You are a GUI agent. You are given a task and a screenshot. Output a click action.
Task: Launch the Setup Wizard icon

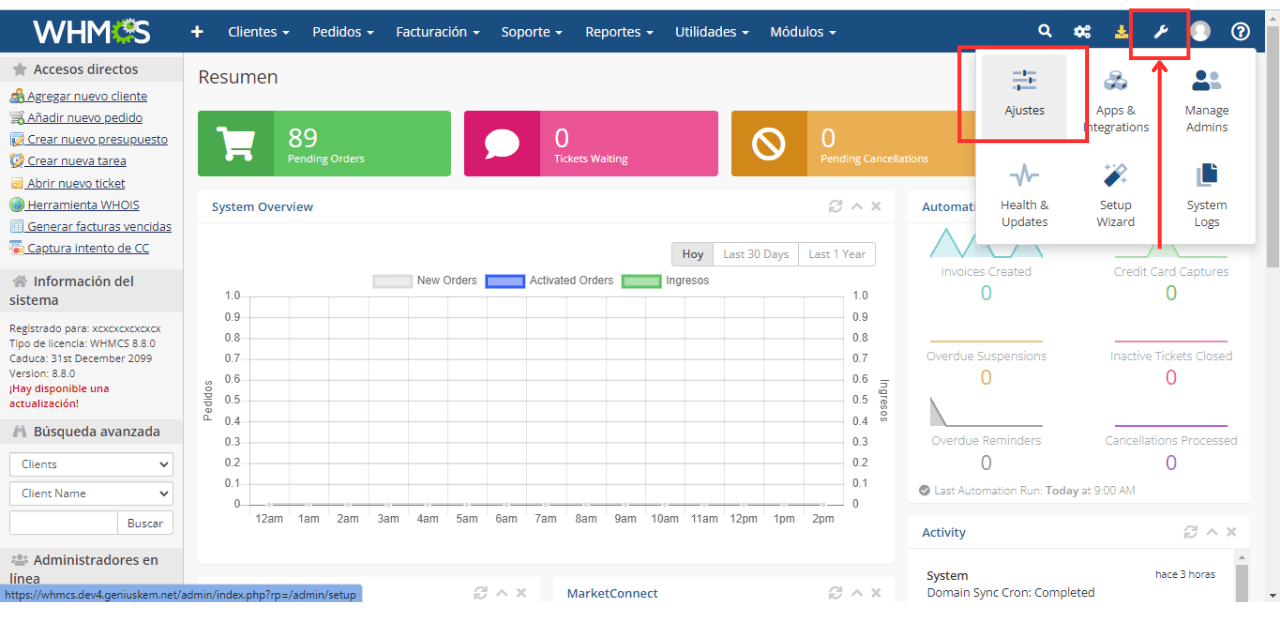pos(1115,195)
